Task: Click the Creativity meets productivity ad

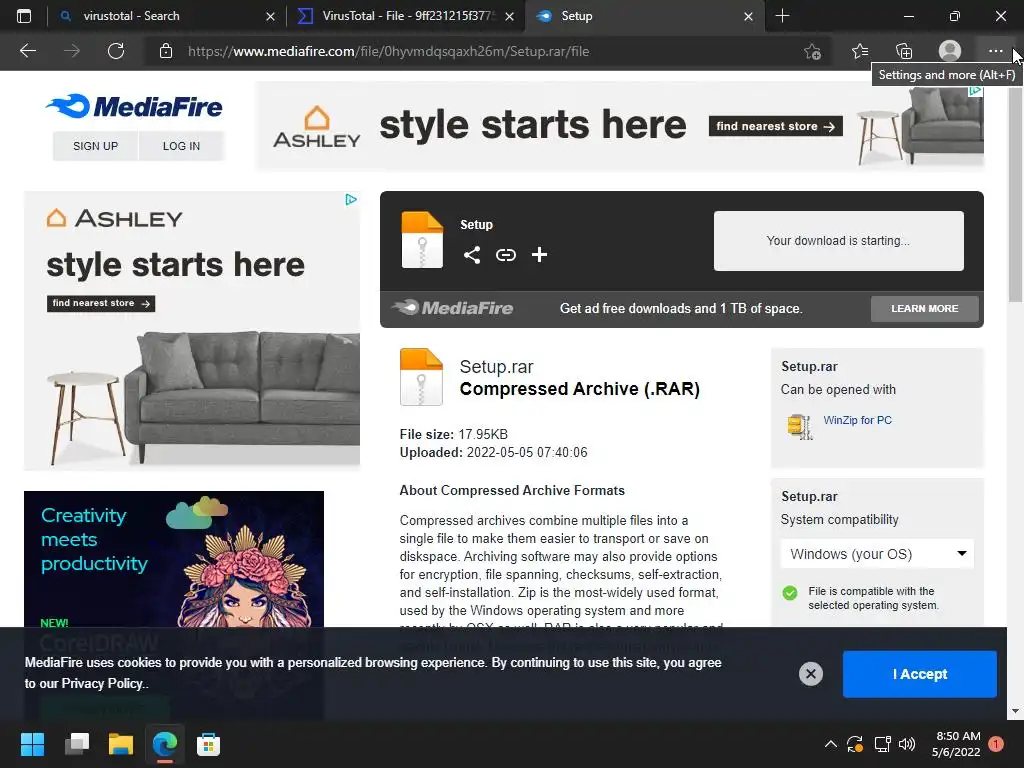Action: click(174, 558)
